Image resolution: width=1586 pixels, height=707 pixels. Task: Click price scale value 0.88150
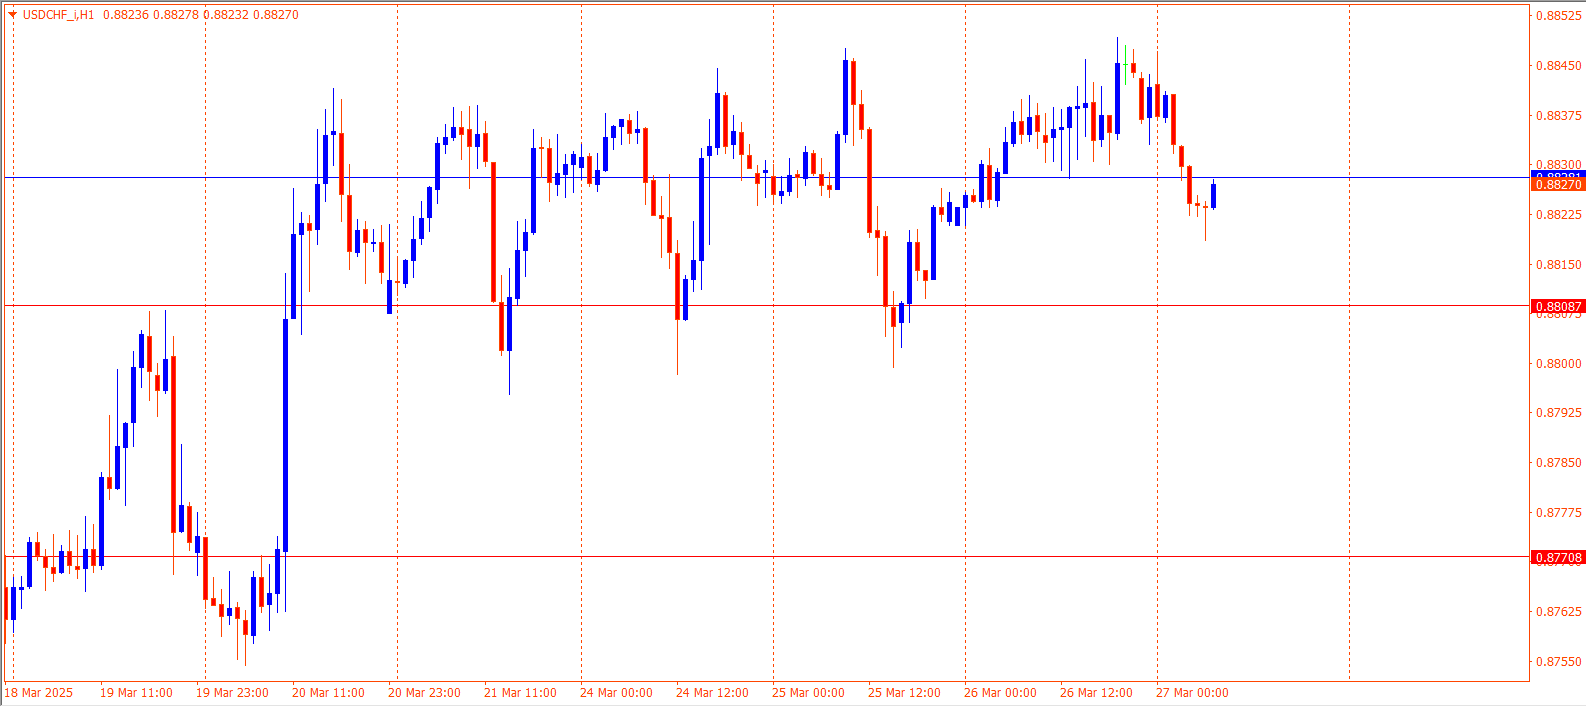[x=1559, y=265]
